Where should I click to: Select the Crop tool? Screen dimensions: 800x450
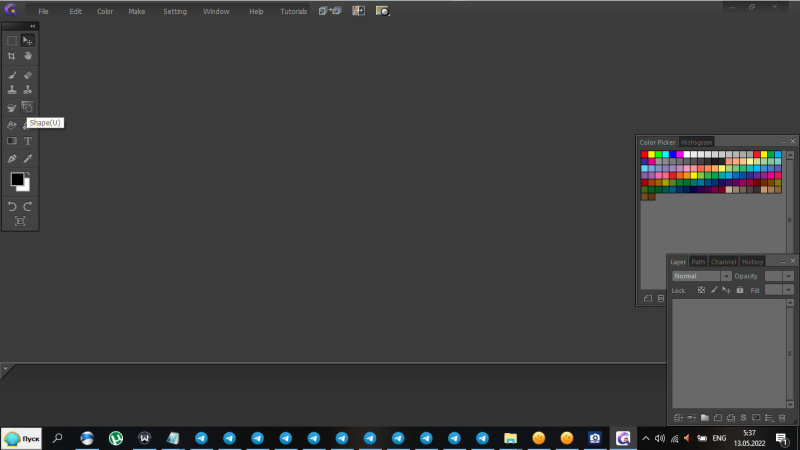click(x=12, y=56)
